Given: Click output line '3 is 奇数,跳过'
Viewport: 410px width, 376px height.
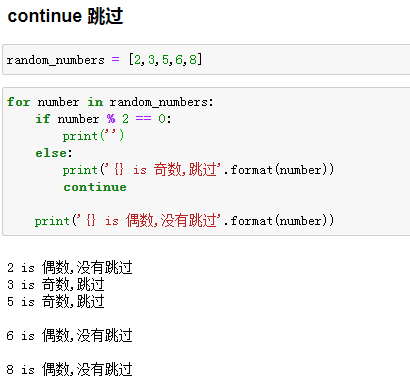Looking at the screenshot, I should pos(56,285).
